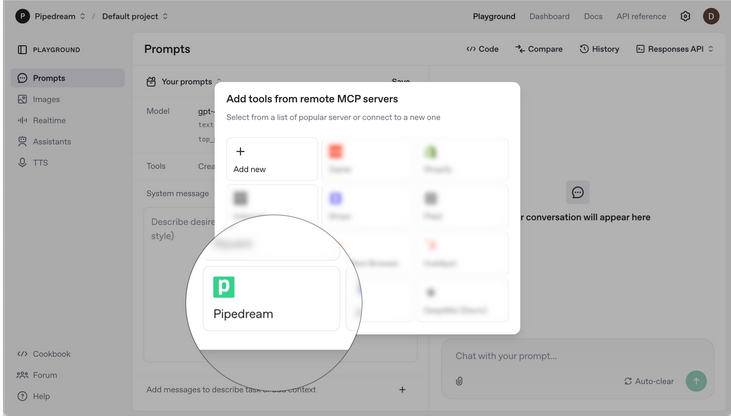Image resolution: width=731 pixels, height=416 pixels.
Task: Click the Help question mark icon
Action: click(22, 396)
